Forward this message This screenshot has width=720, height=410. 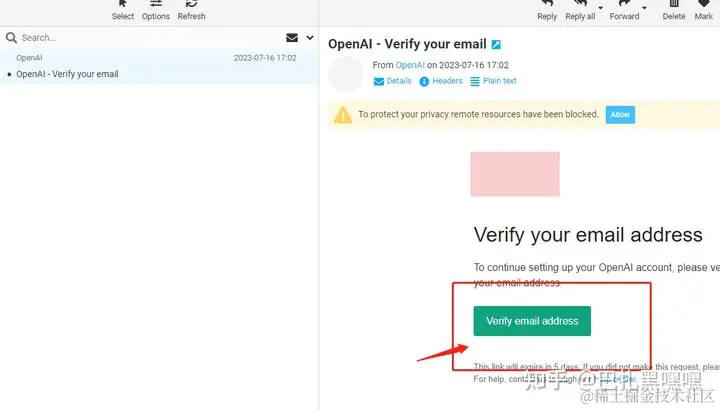coord(624,11)
